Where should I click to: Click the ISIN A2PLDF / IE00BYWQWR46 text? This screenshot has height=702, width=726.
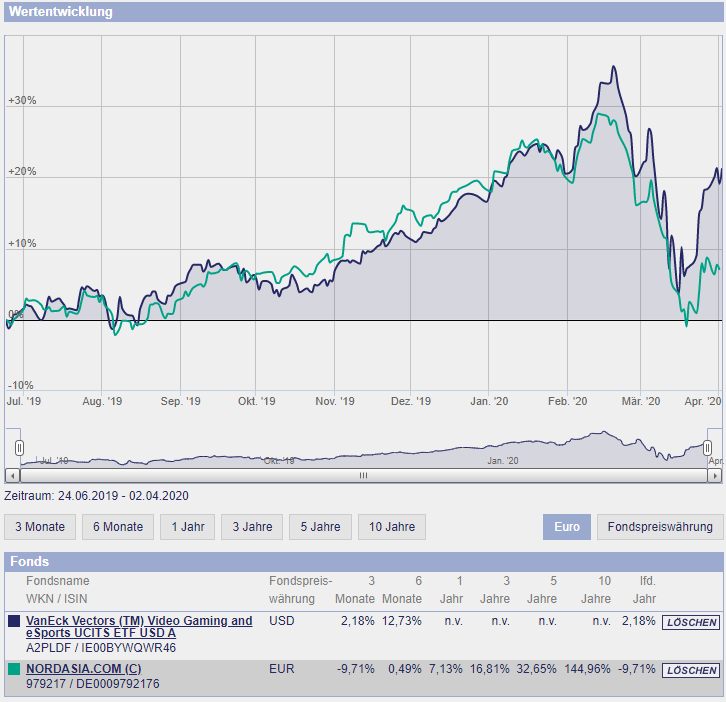pyautogui.click(x=101, y=648)
